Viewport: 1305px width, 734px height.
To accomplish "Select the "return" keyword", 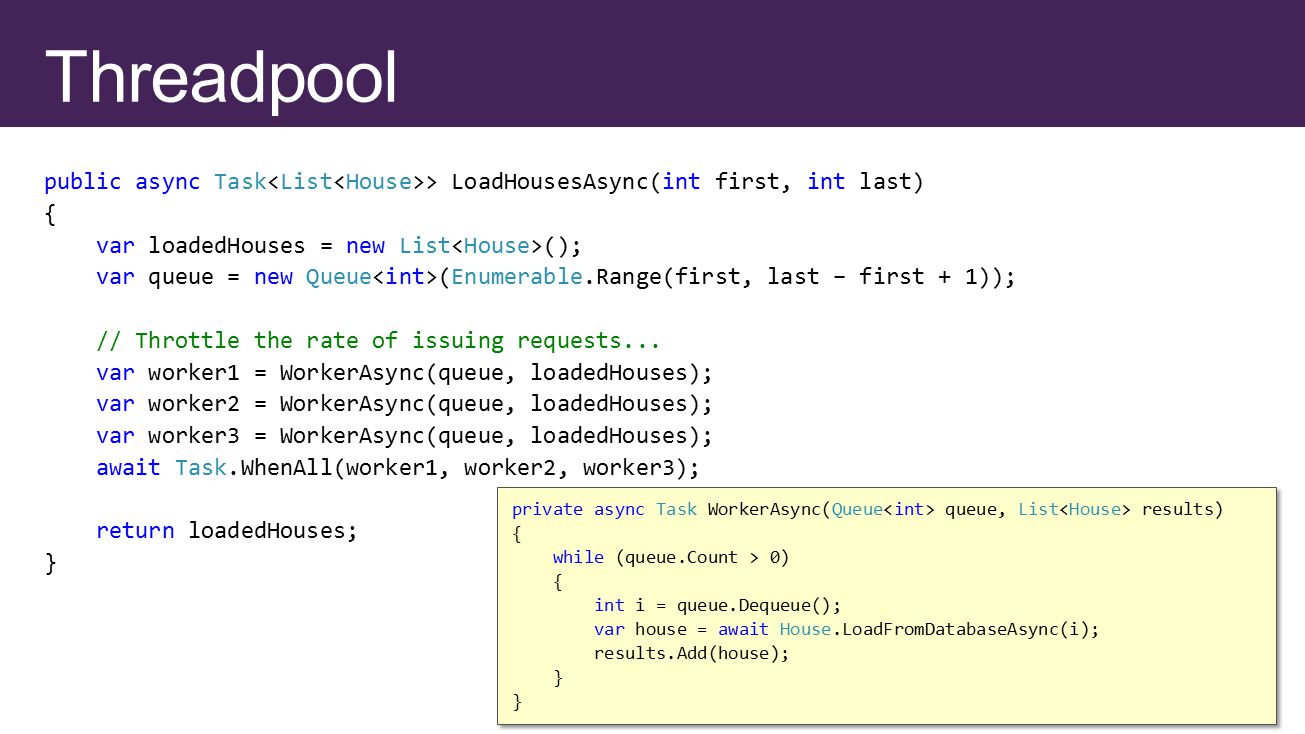I will pyautogui.click(x=136, y=531).
